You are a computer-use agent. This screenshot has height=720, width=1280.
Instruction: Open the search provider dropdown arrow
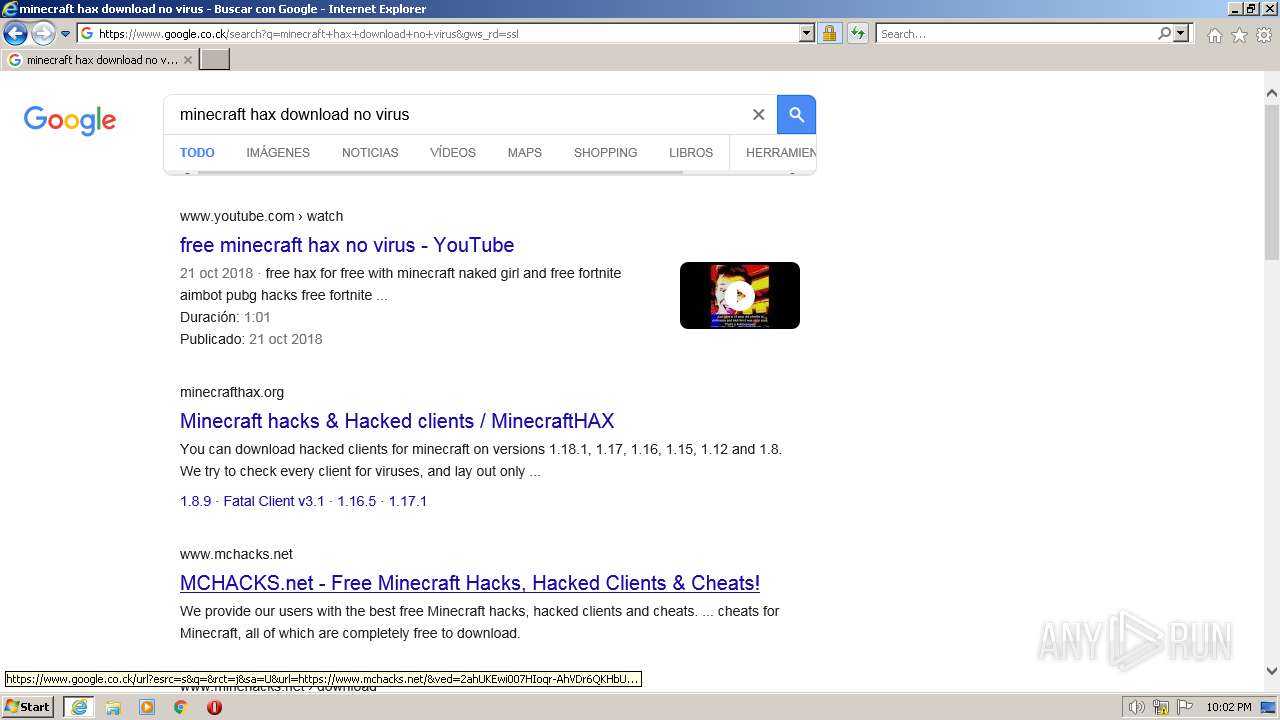coord(1181,33)
